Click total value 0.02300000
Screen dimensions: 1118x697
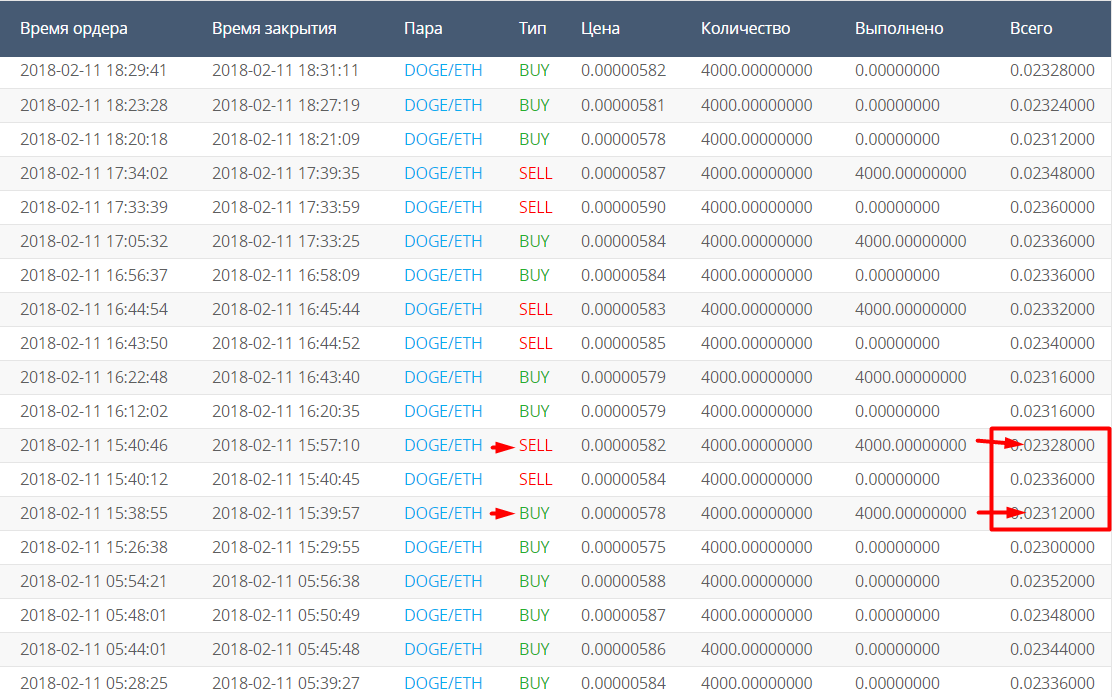1052,548
